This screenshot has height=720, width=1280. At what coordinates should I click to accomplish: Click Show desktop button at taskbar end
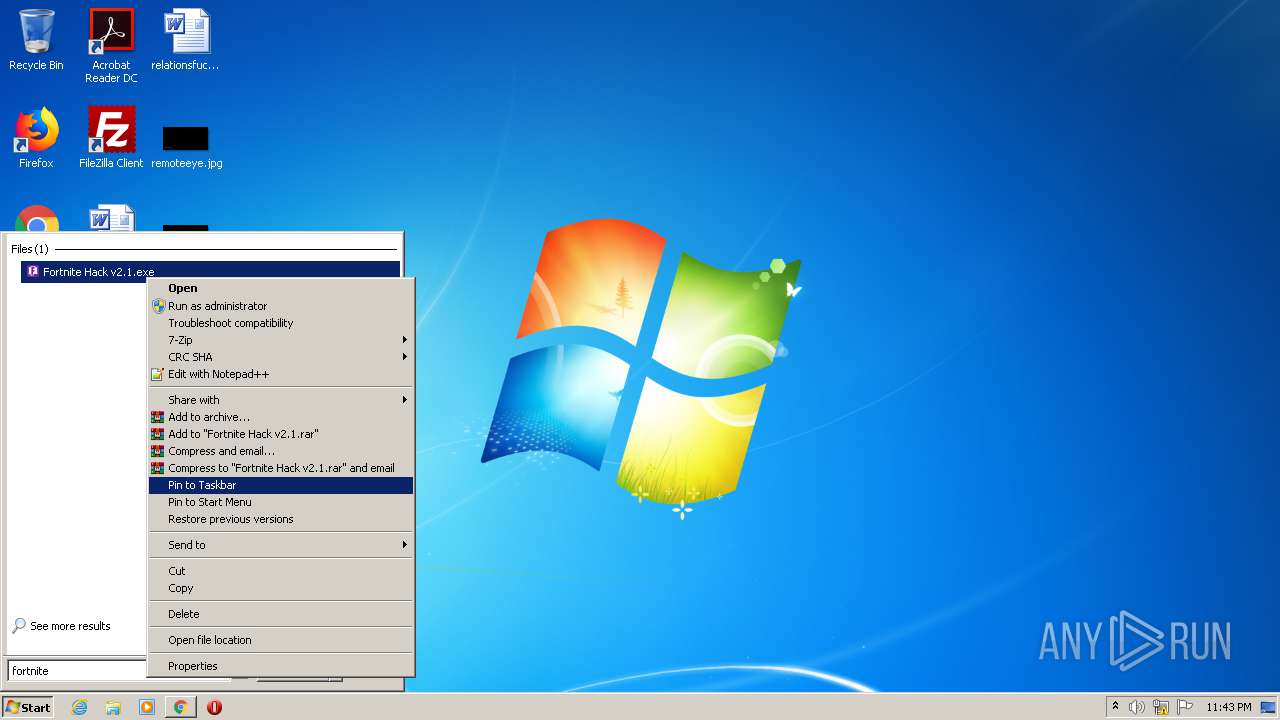(x=1268, y=707)
